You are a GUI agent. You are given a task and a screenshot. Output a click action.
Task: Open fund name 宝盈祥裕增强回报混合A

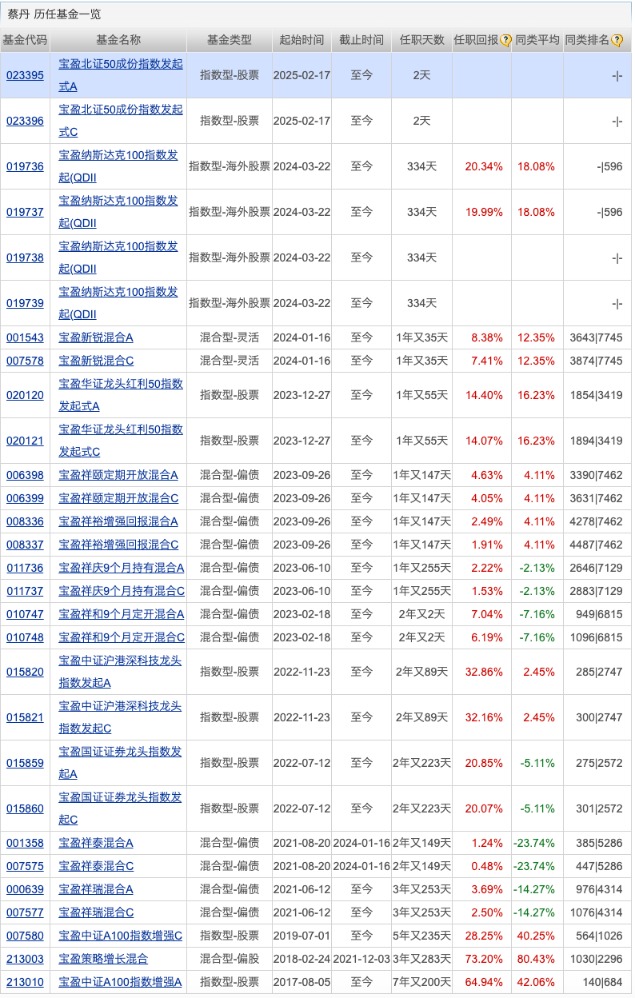click(118, 522)
